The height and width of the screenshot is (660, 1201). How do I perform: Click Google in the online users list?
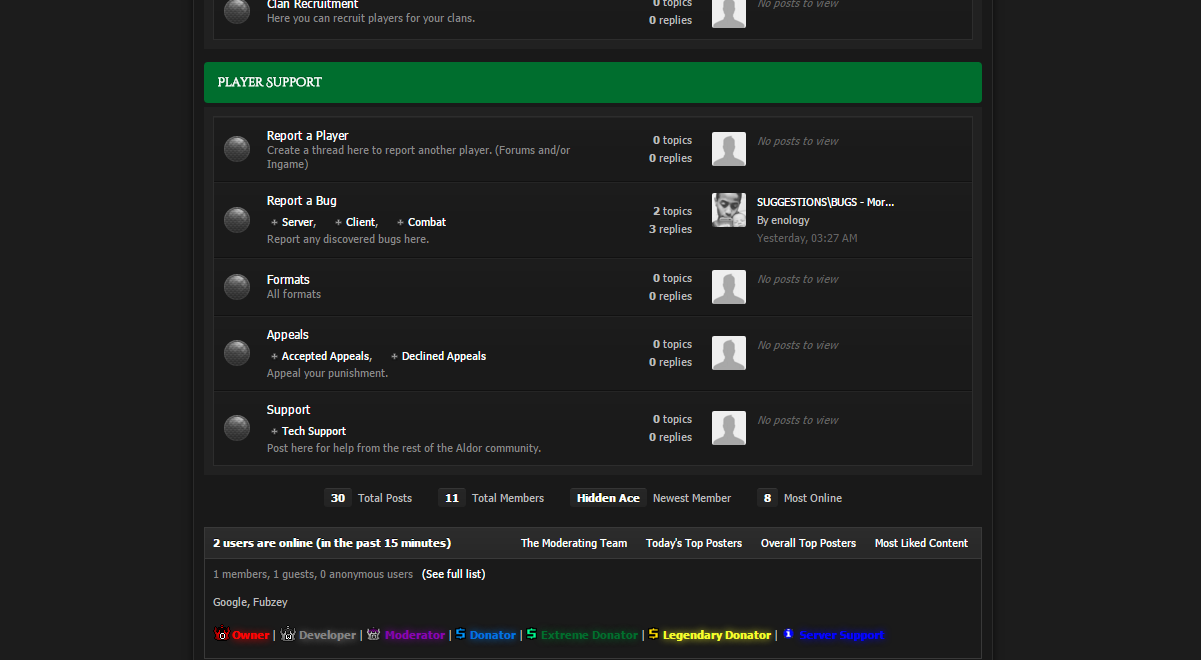click(x=229, y=602)
